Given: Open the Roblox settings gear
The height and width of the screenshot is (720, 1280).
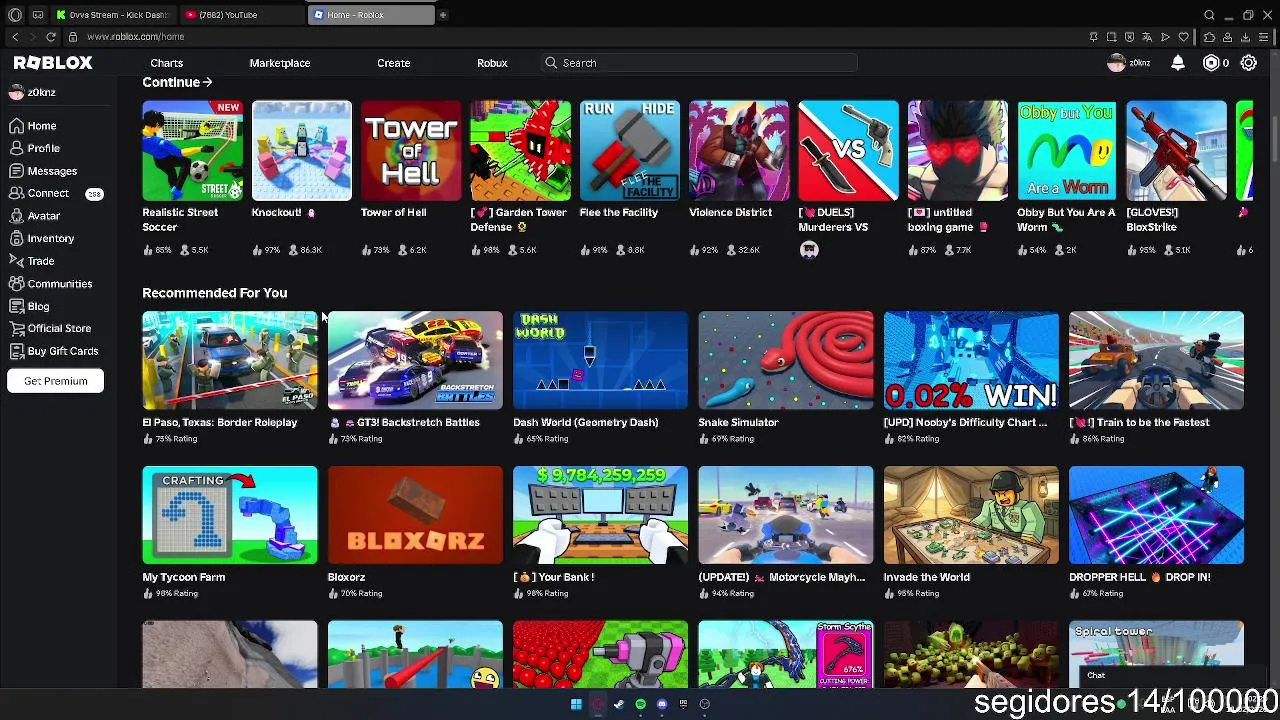Looking at the screenshot, I should [x=1249, y=63].
